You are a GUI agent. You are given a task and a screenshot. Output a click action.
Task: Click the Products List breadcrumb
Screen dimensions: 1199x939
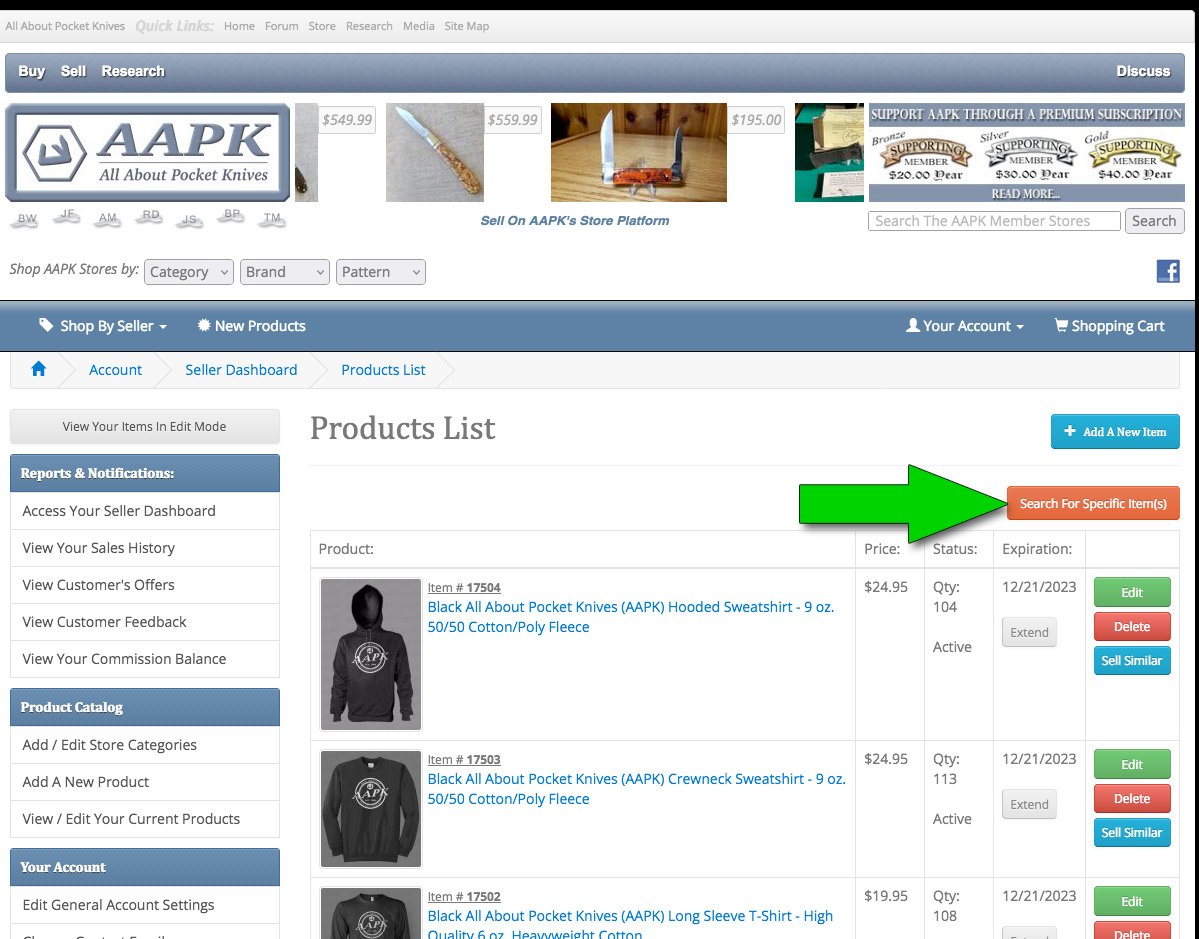pyautogui.click(x=383, y=369)
